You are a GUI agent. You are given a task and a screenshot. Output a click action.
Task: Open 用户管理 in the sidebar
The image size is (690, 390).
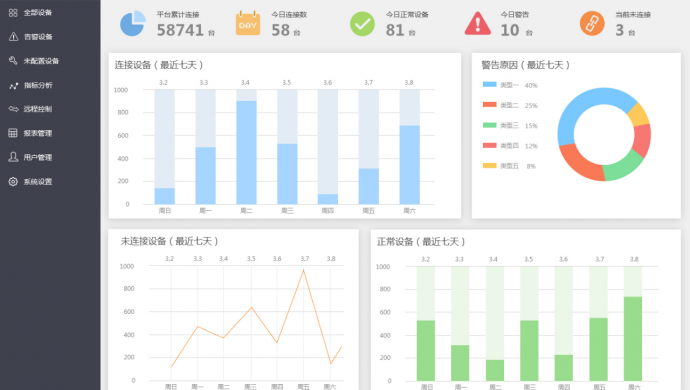click(30, 157)
